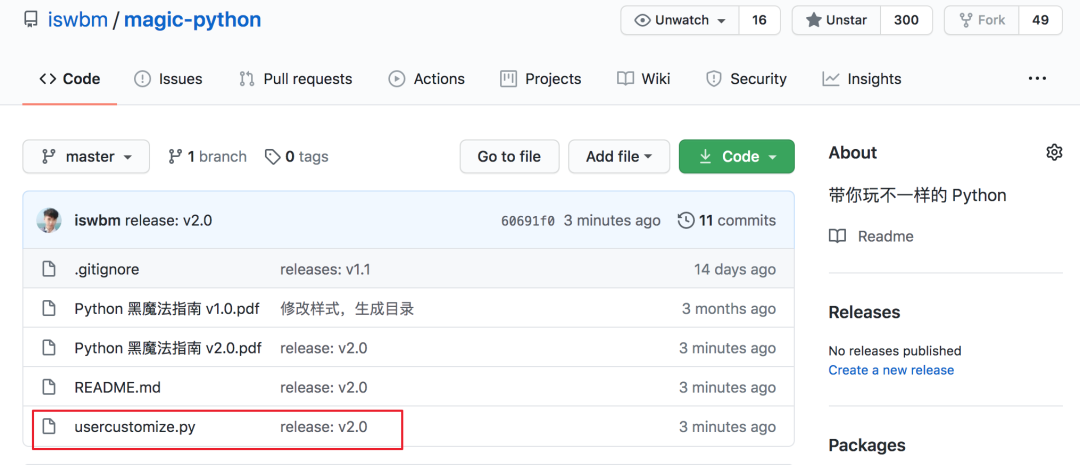Image resolution: width=1080 pixels, height=465 pixels.
Task: Expand the Add file dropdown
Action: 619,156
